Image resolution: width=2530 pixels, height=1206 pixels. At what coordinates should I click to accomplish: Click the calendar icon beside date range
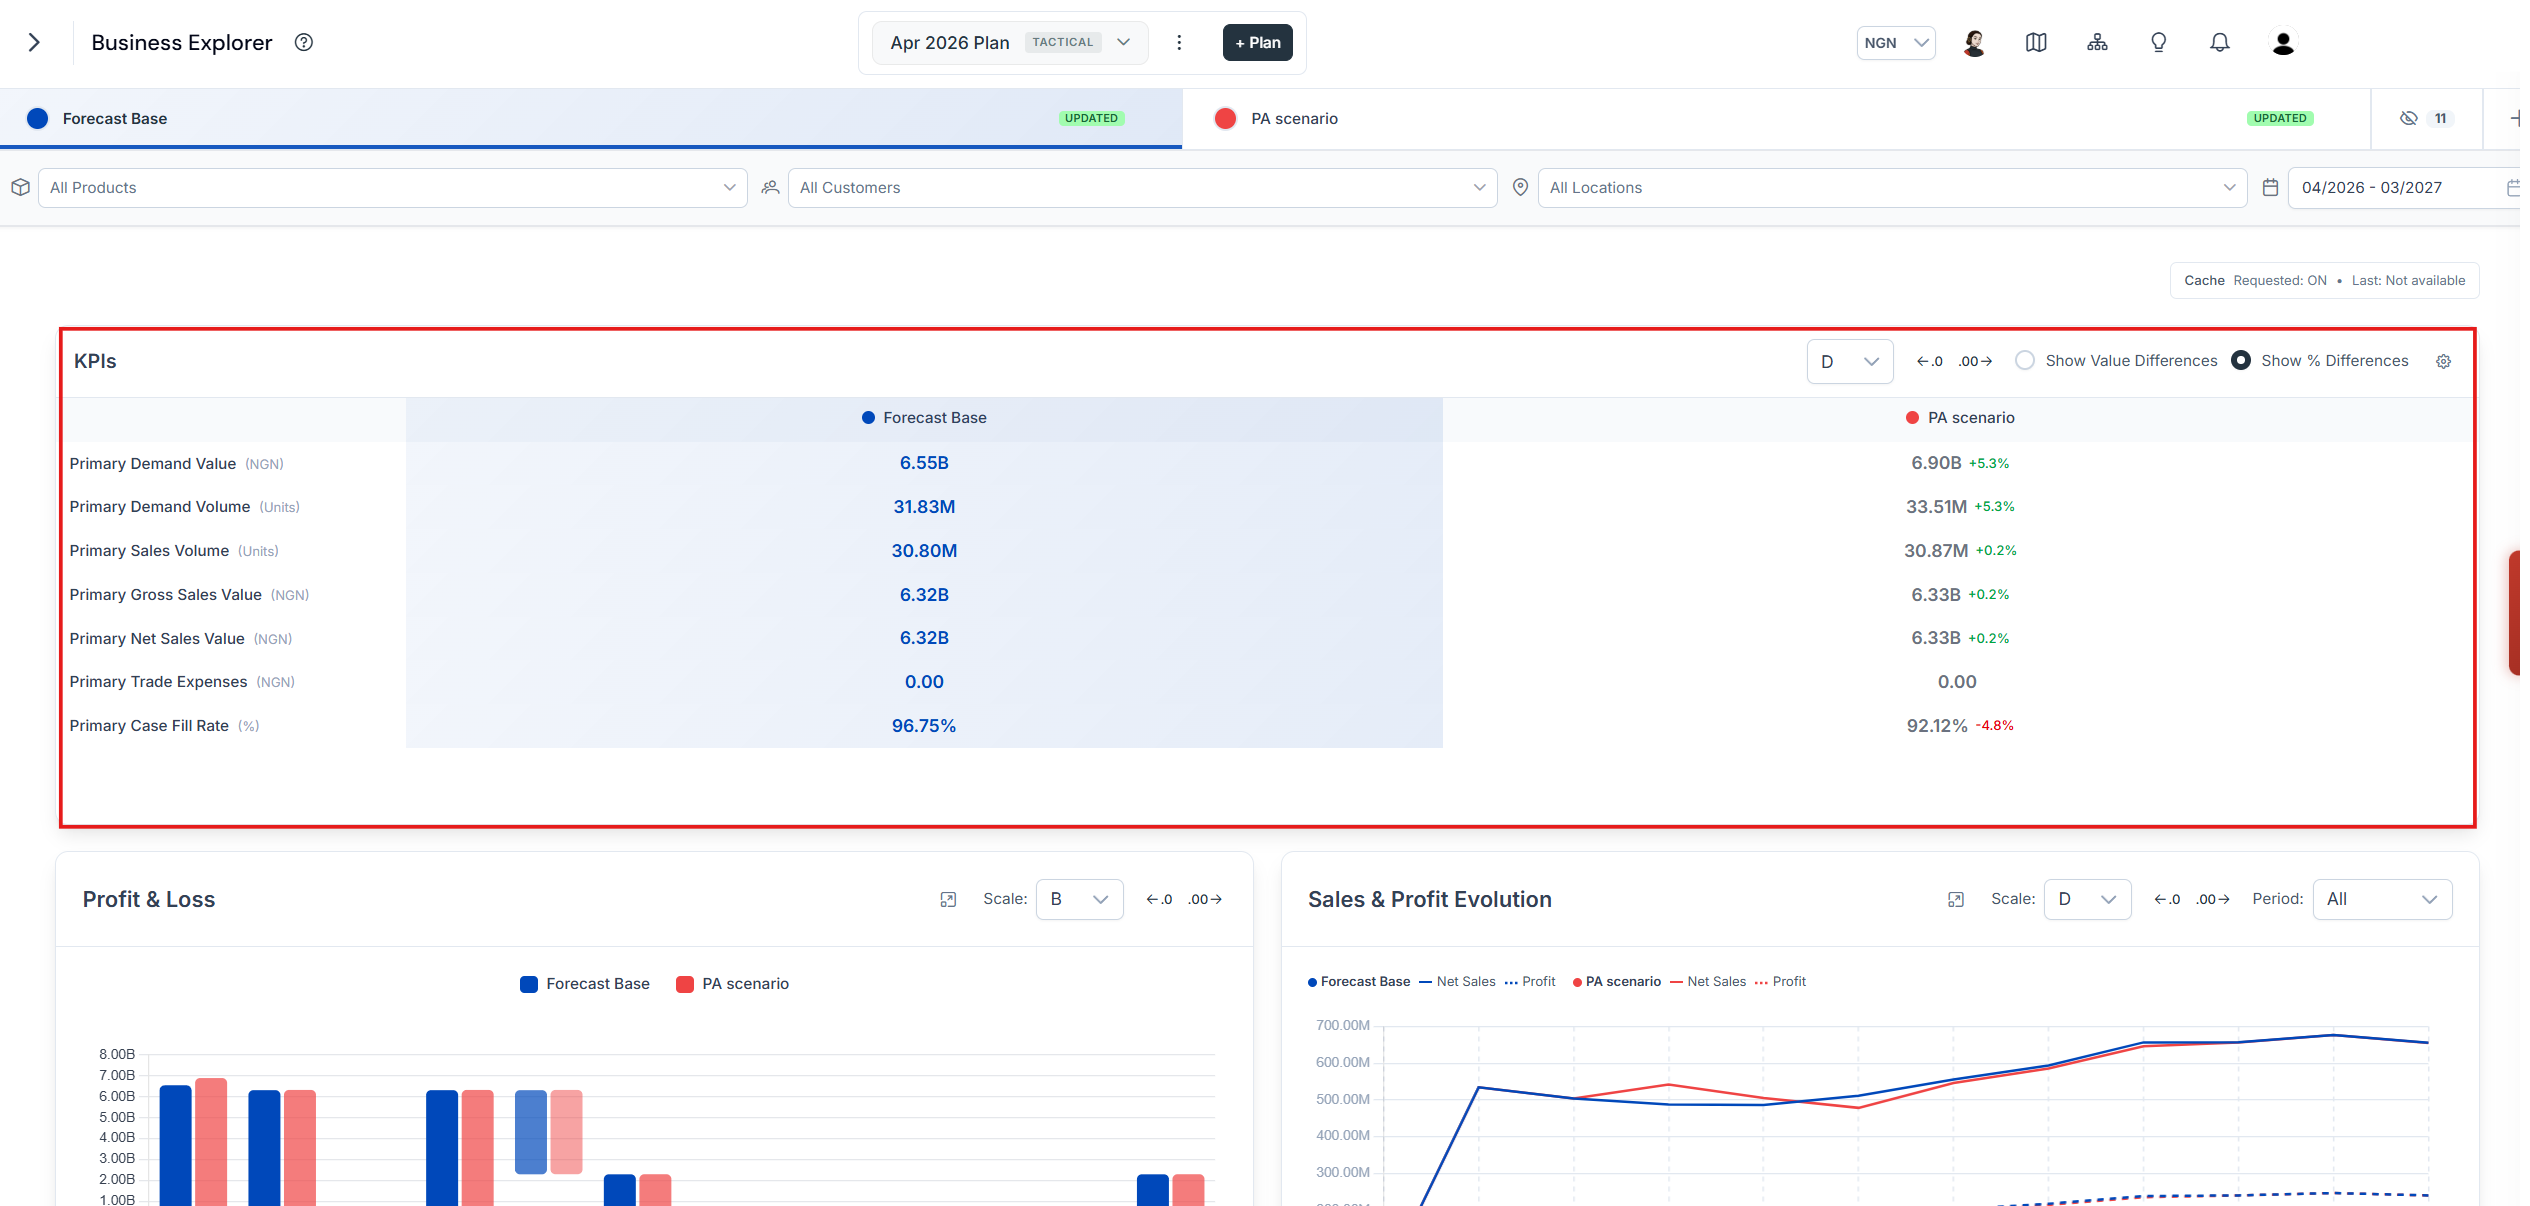tap(2271, 187)
